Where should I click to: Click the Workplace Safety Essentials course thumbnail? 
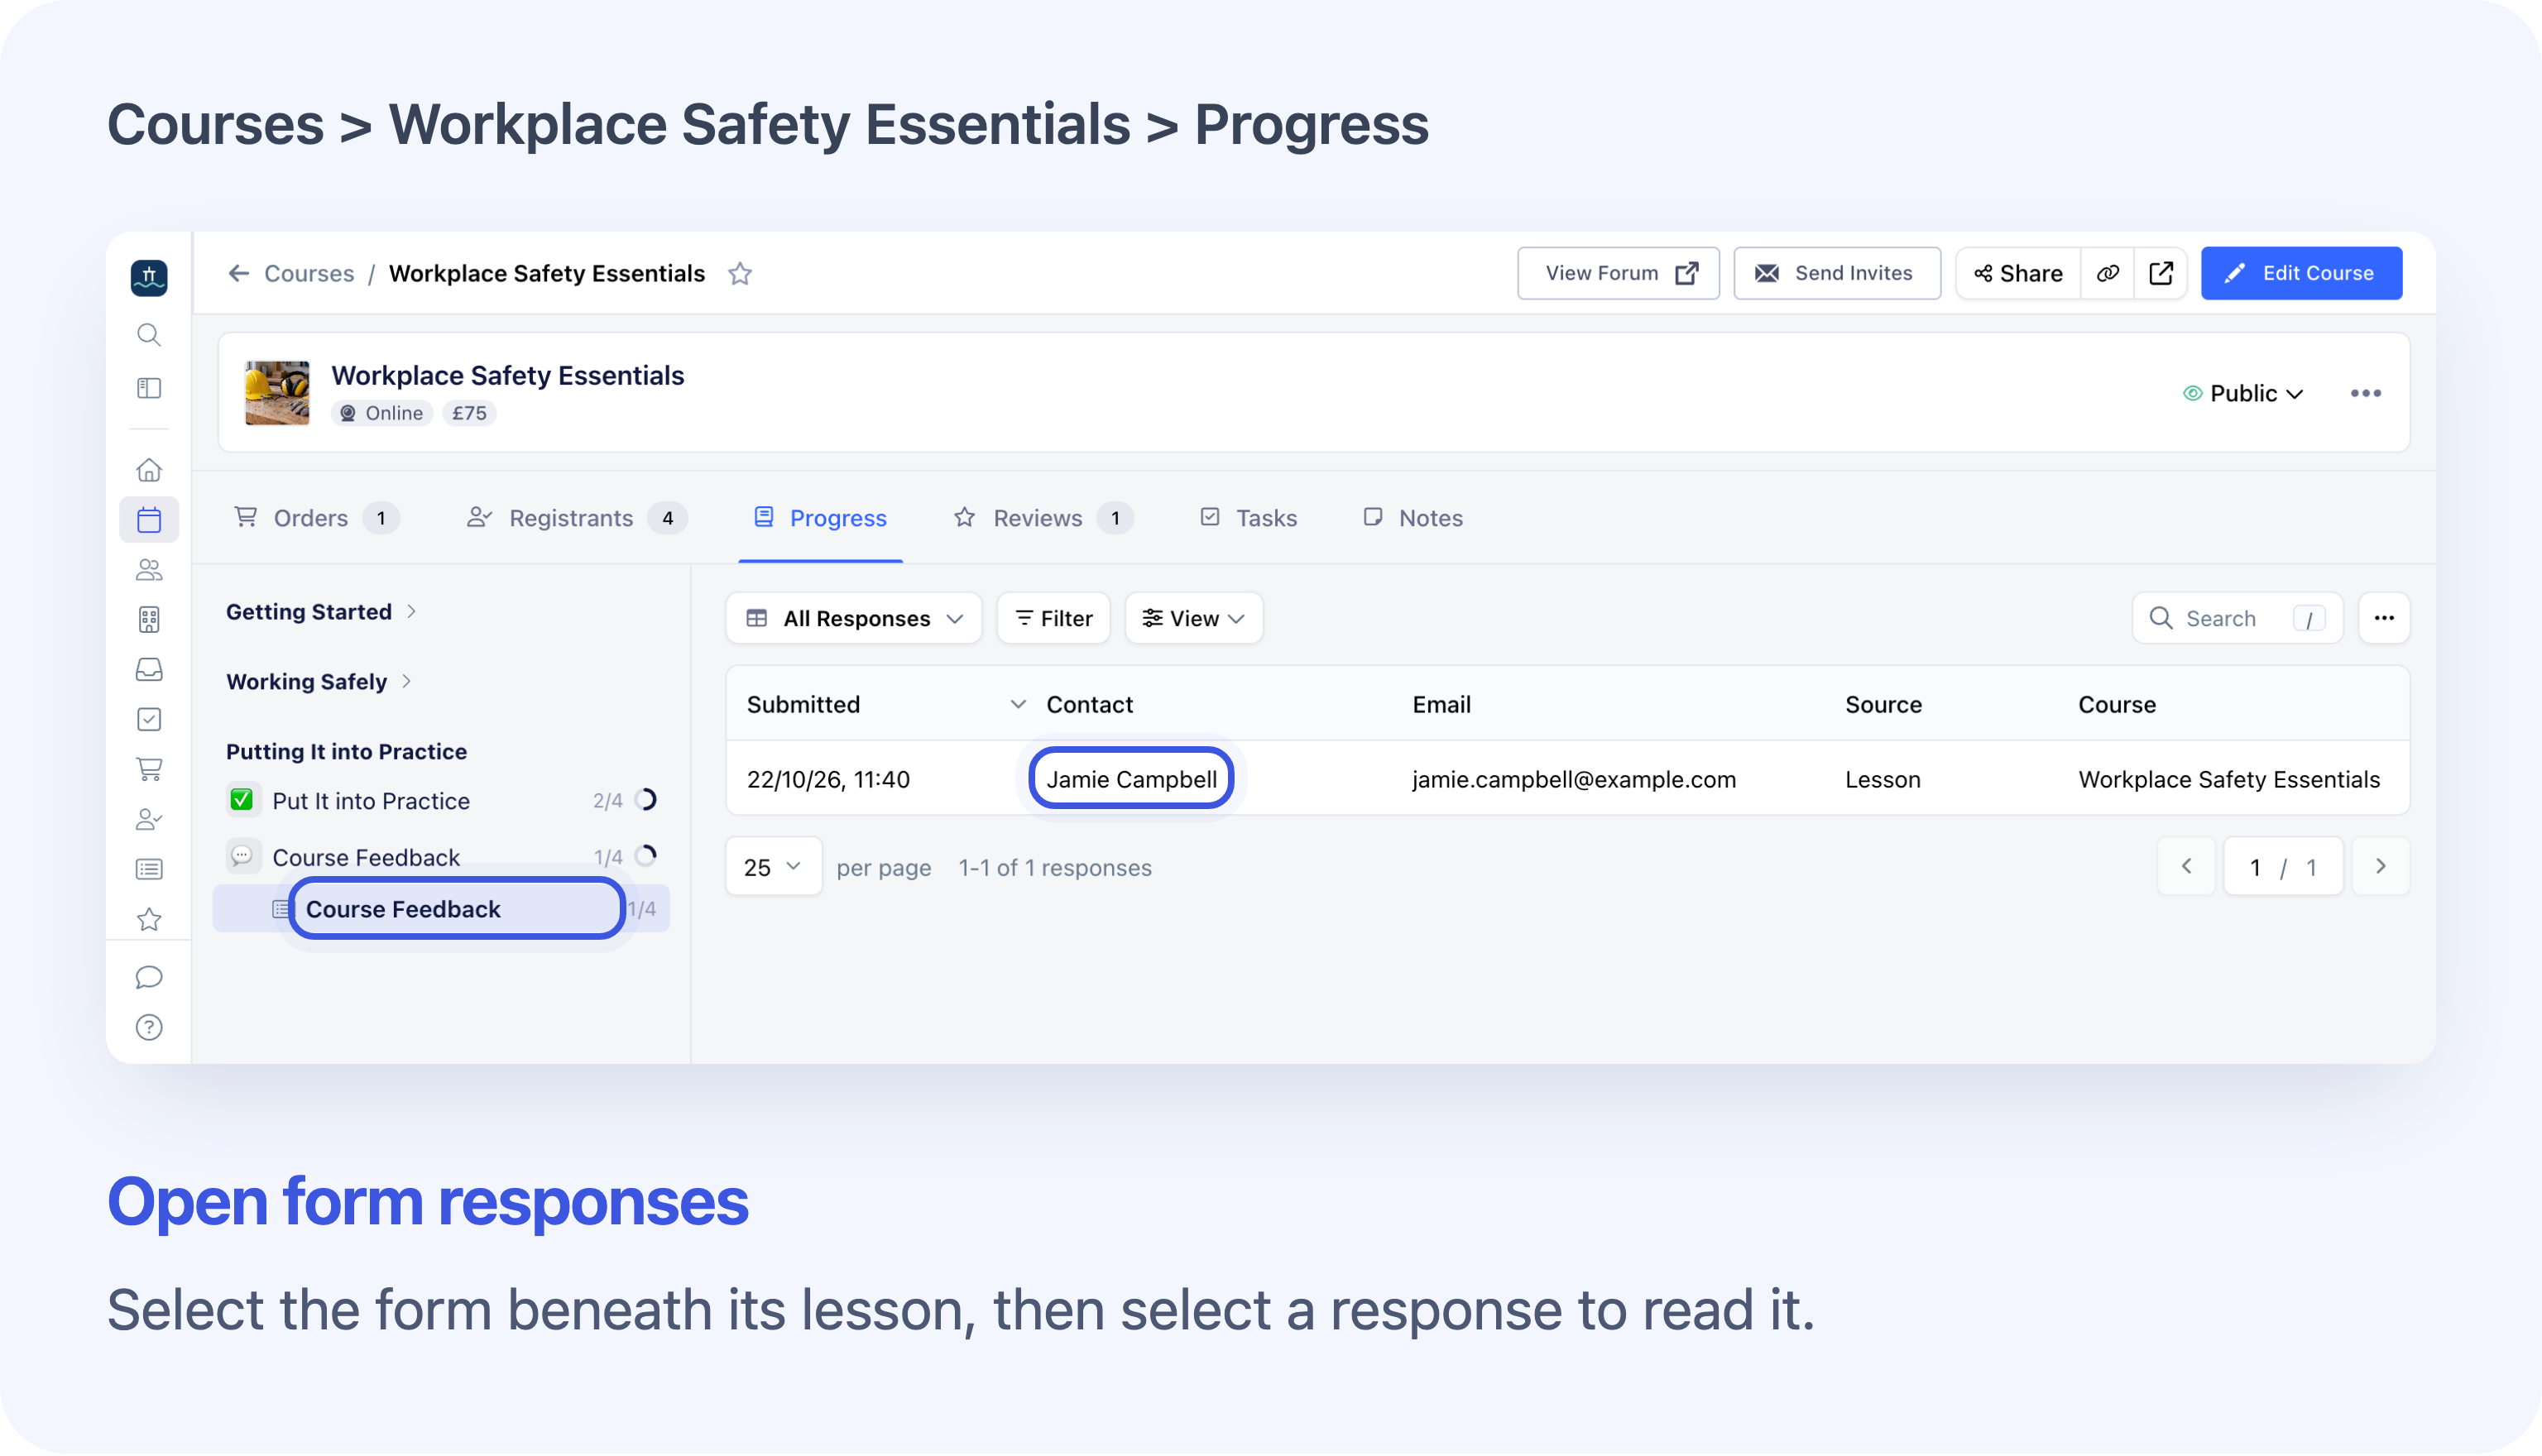point(277,393)
